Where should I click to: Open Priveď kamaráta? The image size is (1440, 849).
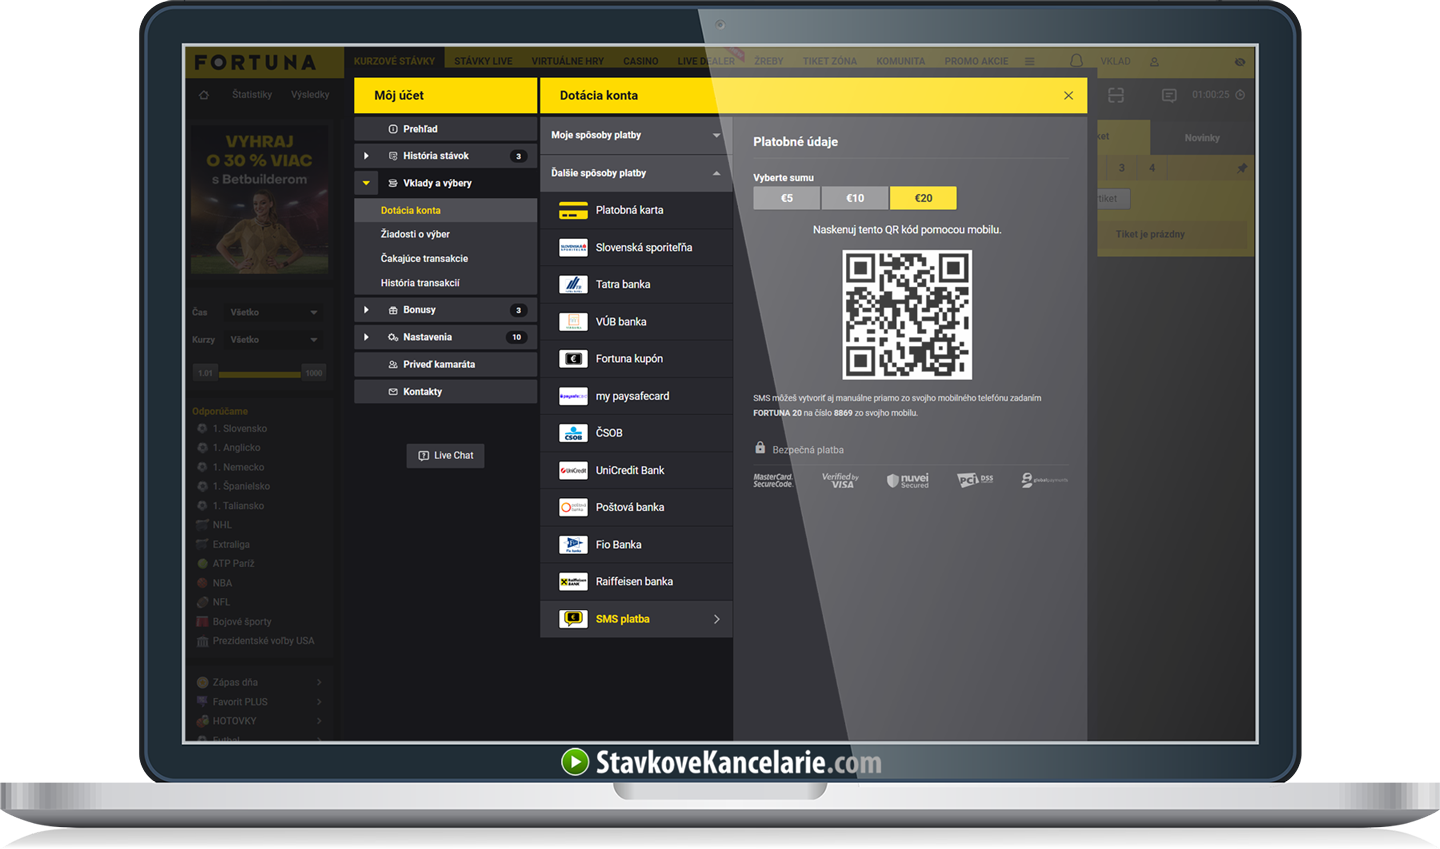(x=446, y=364)
